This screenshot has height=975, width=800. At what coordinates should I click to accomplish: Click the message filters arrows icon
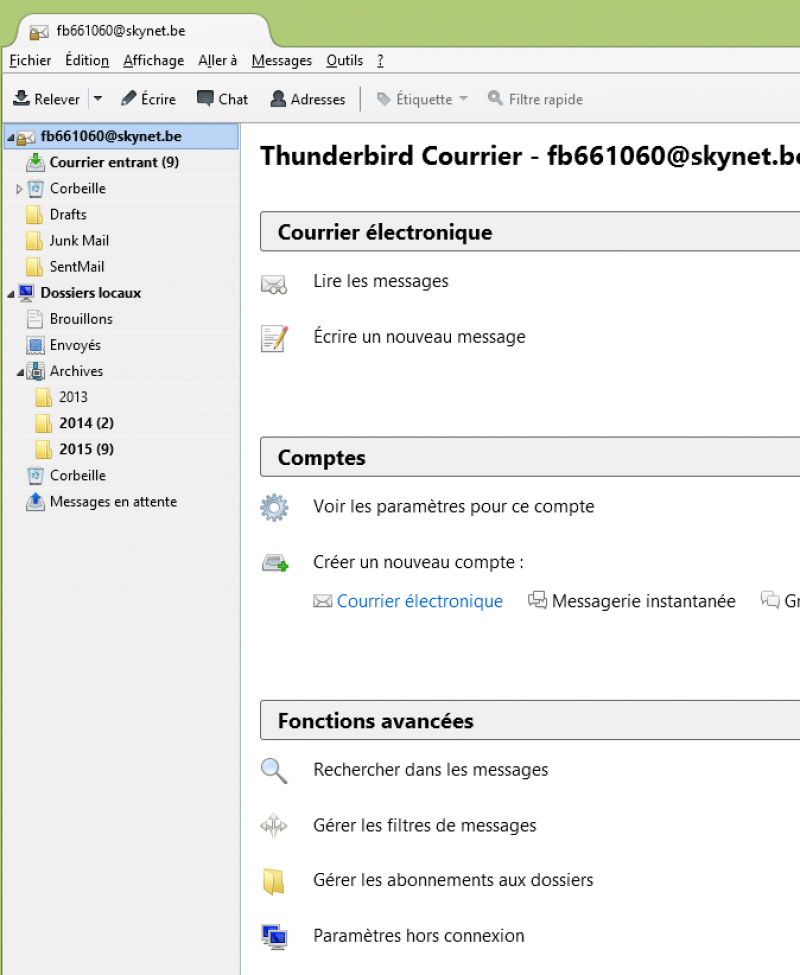(x=274, y=826)
